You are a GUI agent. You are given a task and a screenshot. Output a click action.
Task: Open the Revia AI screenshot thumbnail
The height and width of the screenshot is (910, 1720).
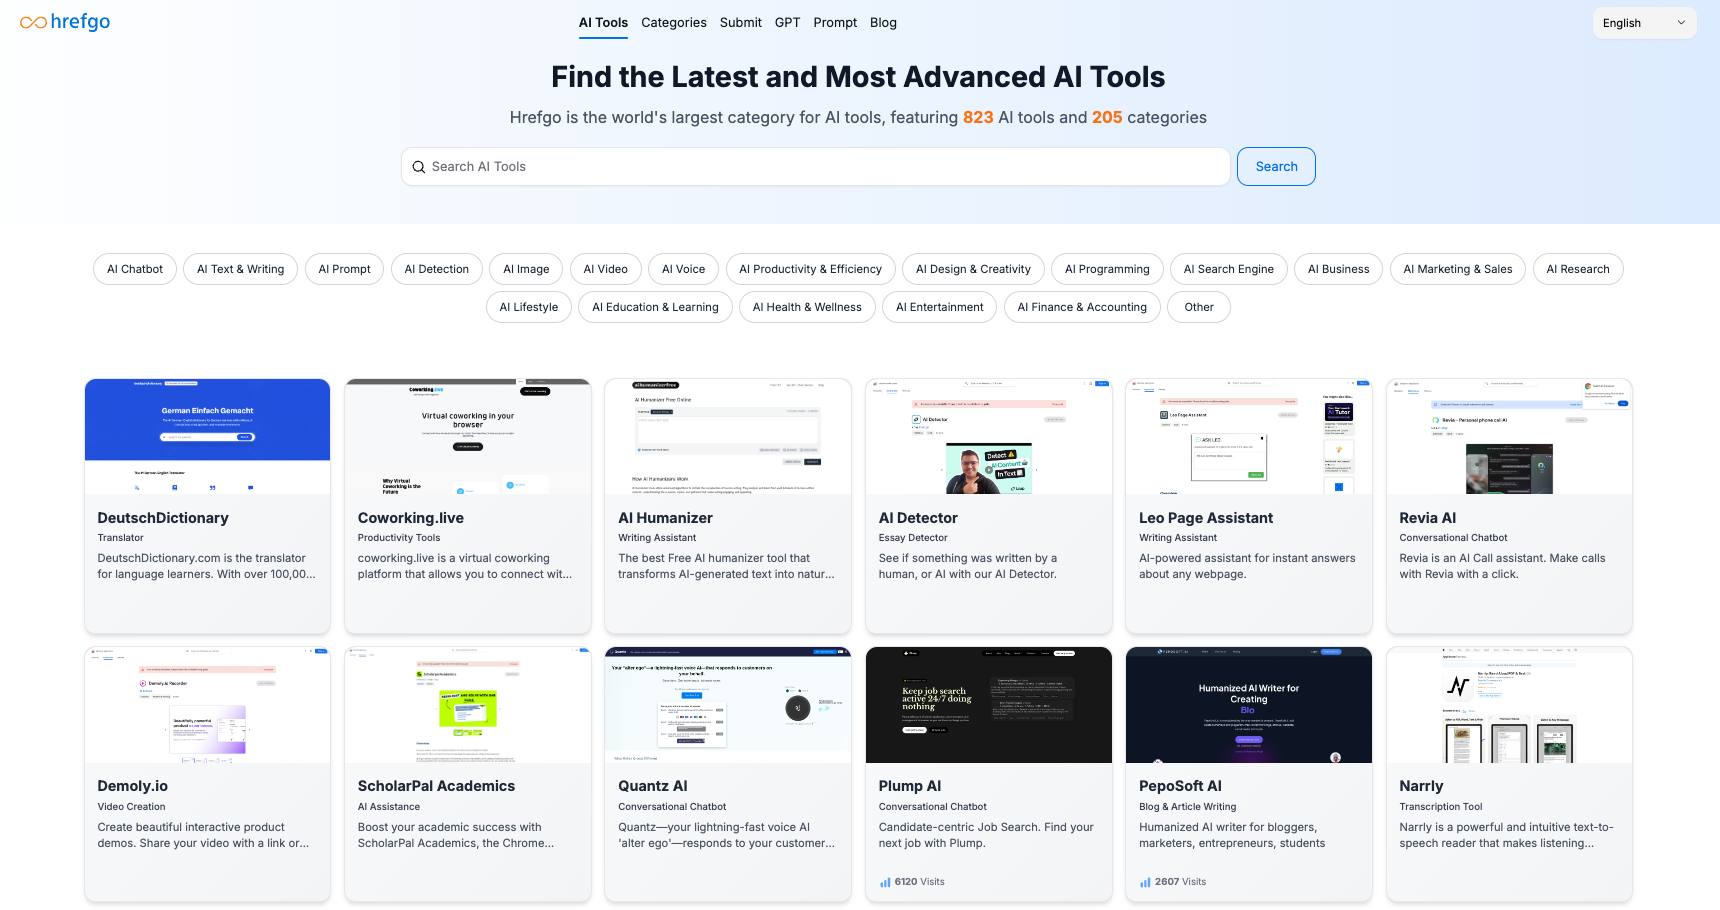pos(1510,436)
